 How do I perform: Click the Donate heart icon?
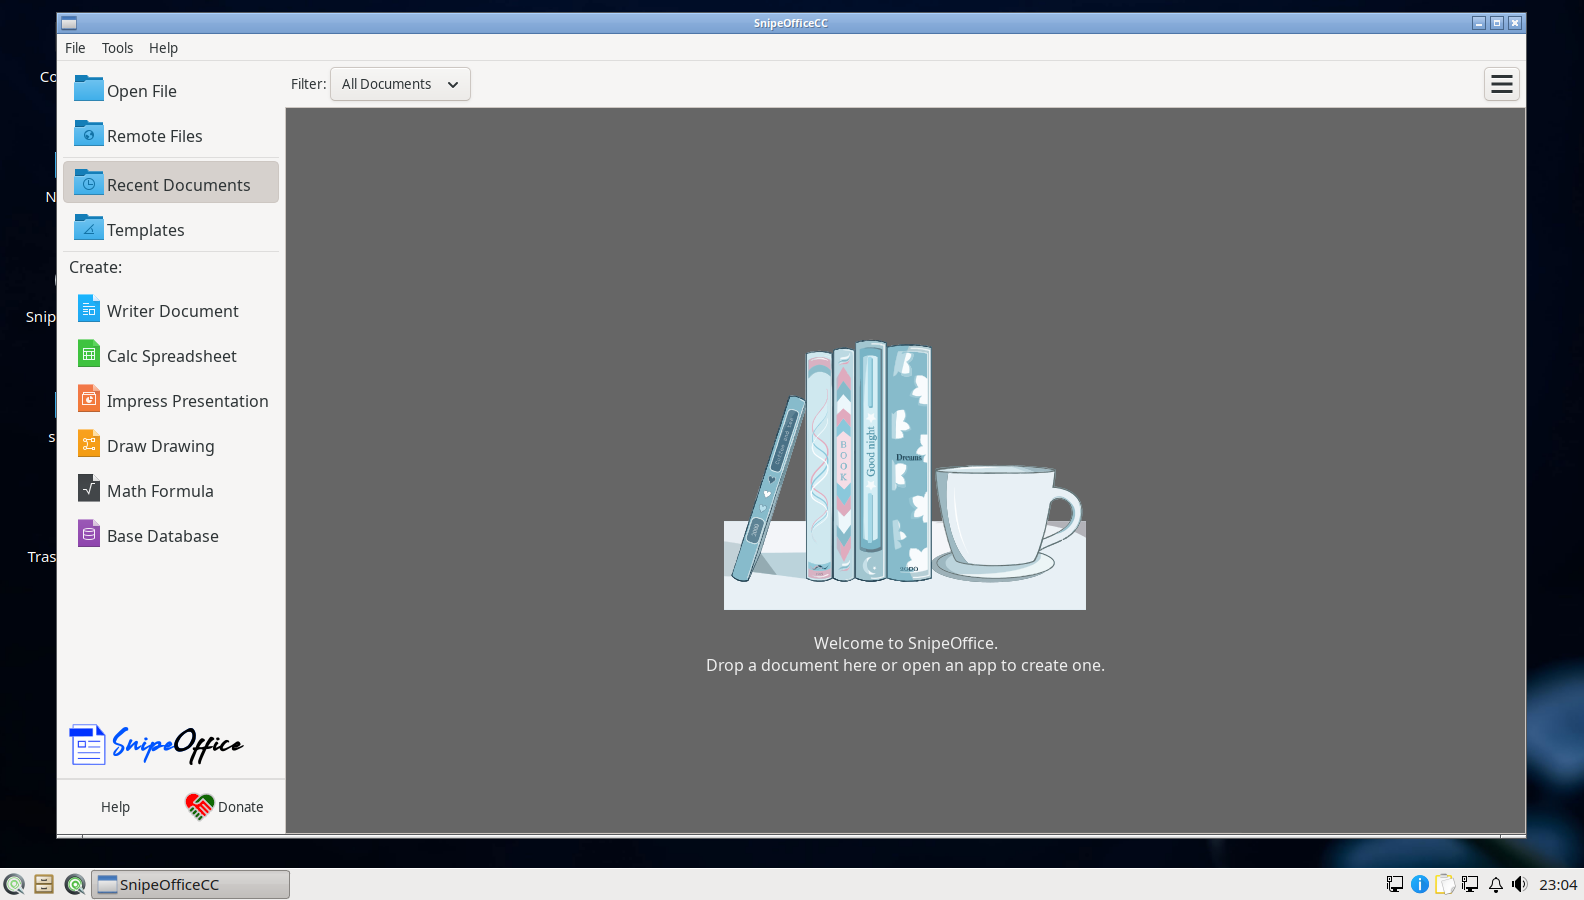[200, 806]
